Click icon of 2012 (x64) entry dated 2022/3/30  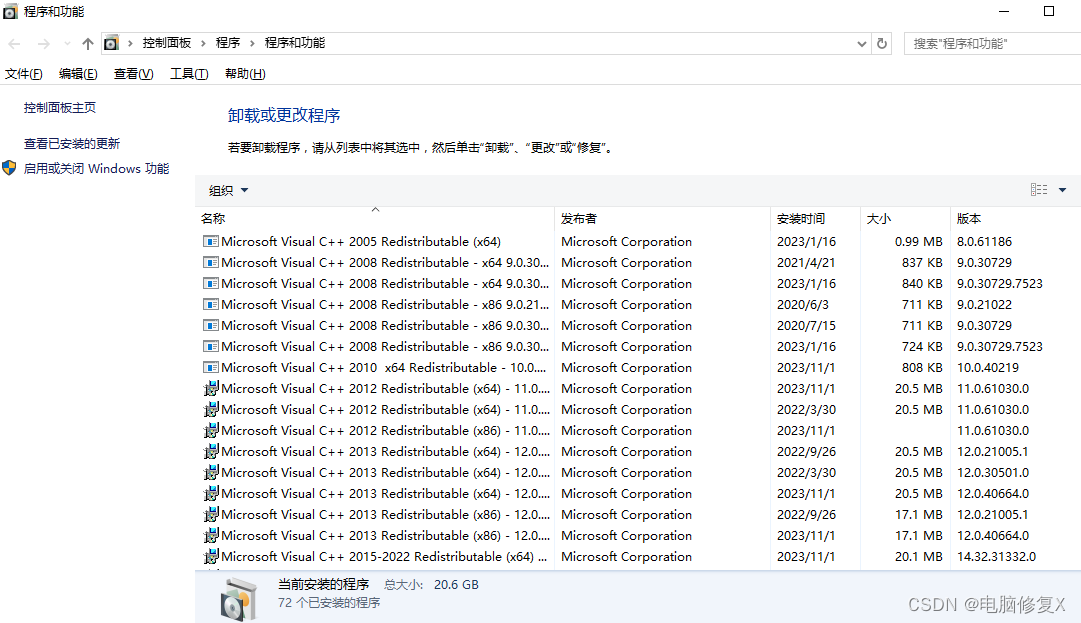point(211,409)
